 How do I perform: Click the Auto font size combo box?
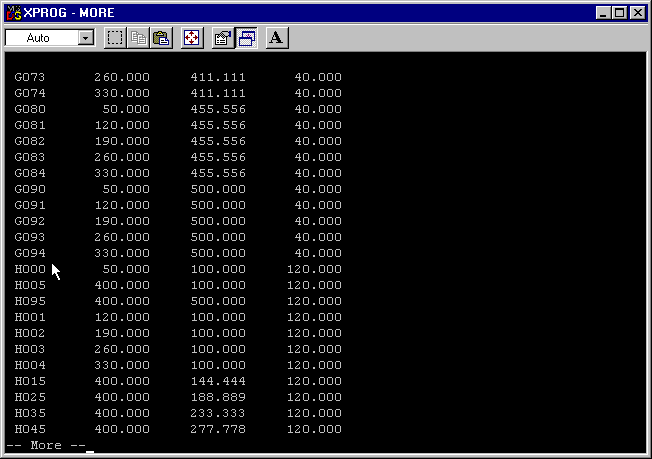[x=41, y=38]
